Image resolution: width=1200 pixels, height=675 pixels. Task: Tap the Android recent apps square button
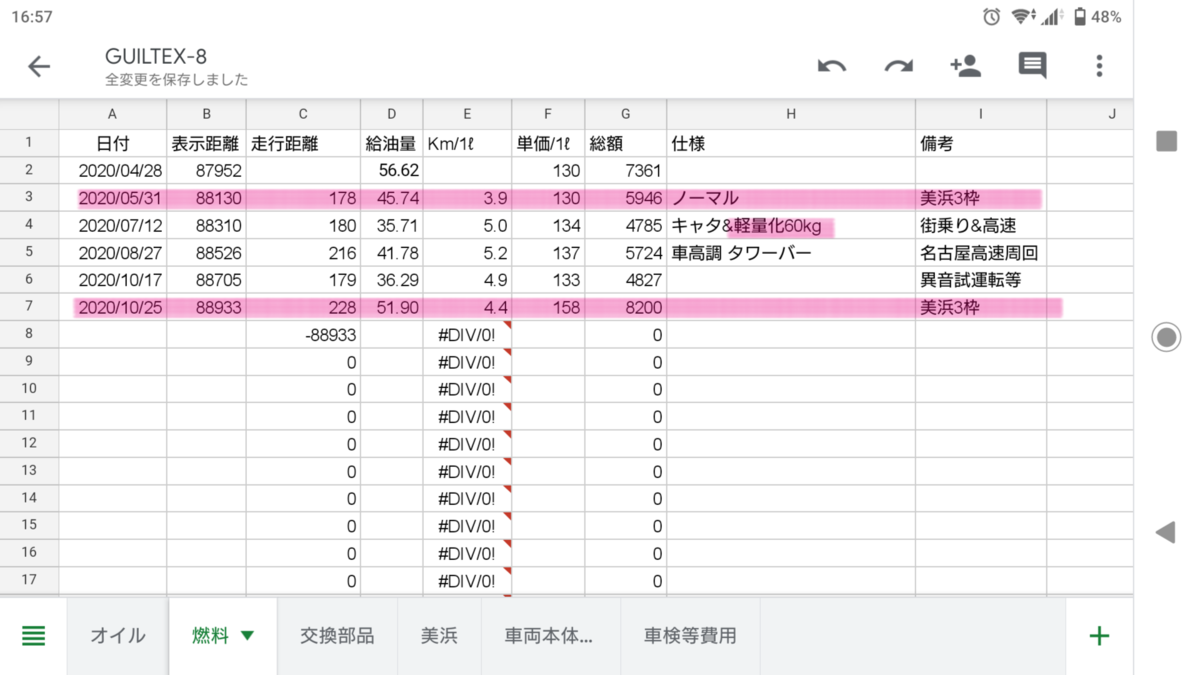pos(1166,141)
